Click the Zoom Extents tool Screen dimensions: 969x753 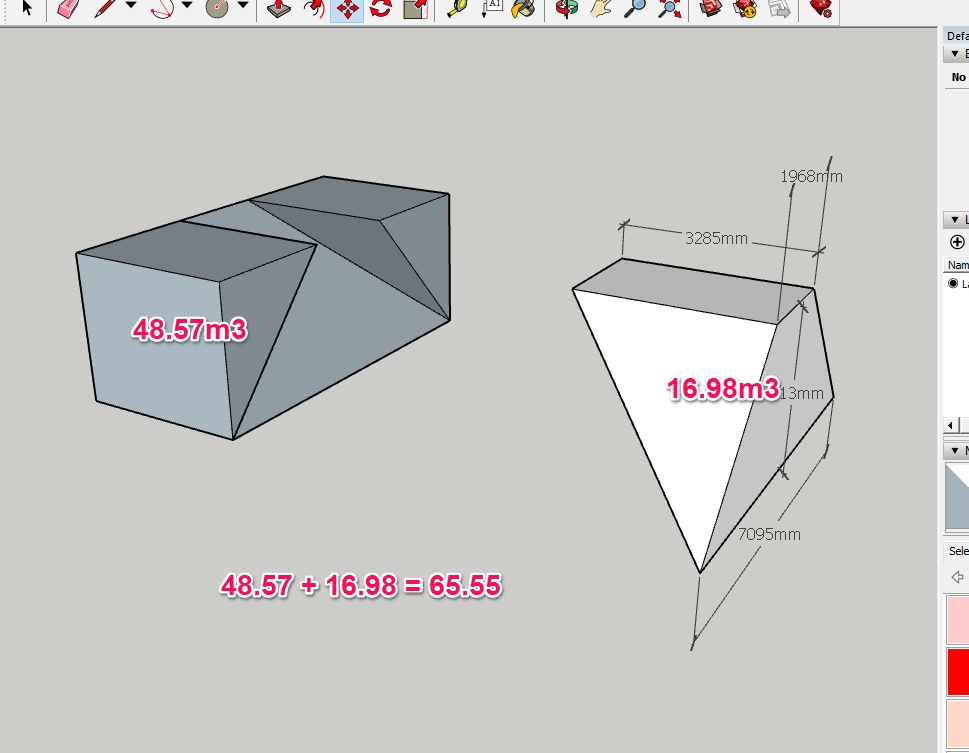tap(670, 9)
